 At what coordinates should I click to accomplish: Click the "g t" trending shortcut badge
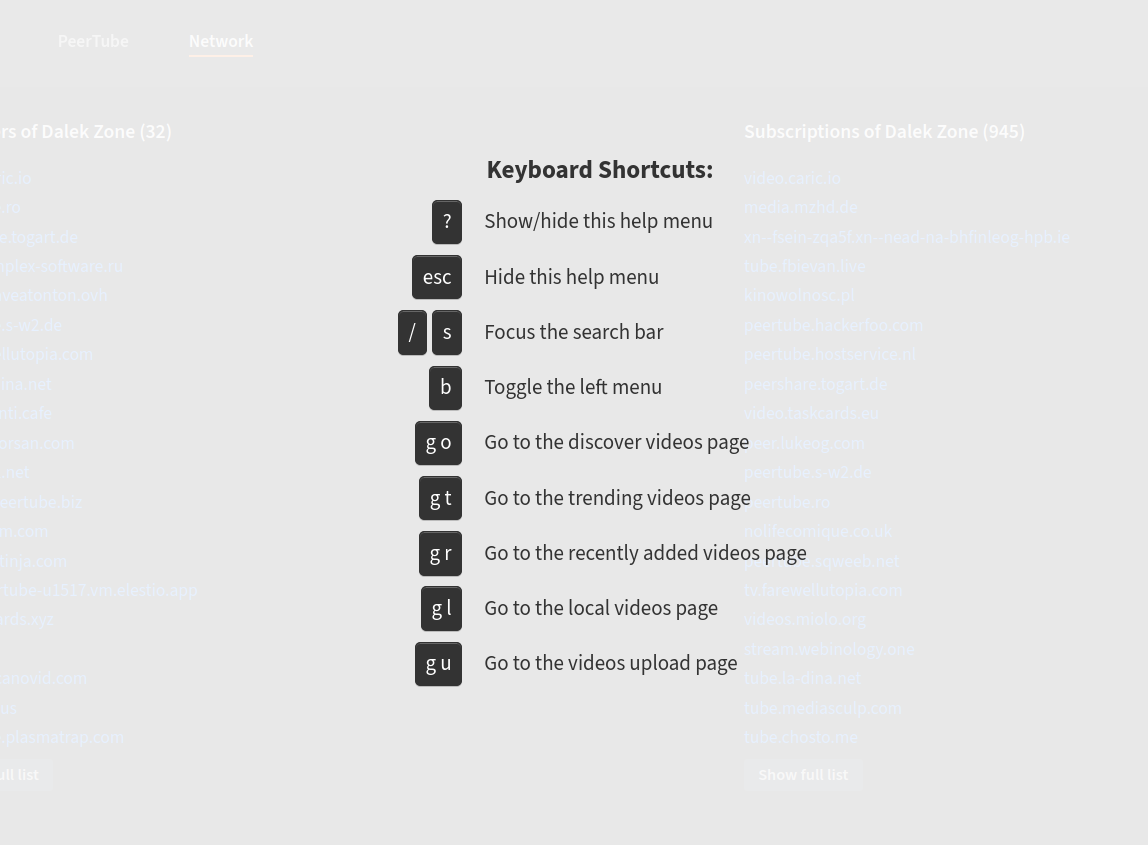coord(440,498)
